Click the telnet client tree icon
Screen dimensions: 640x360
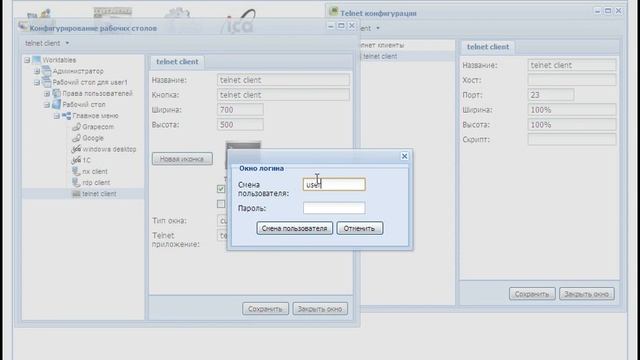[76, 194]
